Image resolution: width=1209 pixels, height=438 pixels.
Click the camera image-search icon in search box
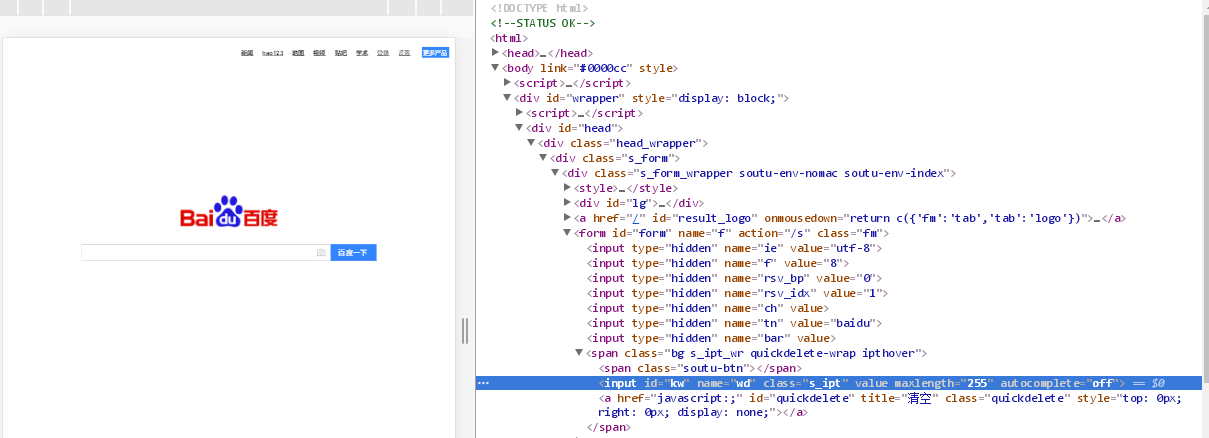pos(321,253)
